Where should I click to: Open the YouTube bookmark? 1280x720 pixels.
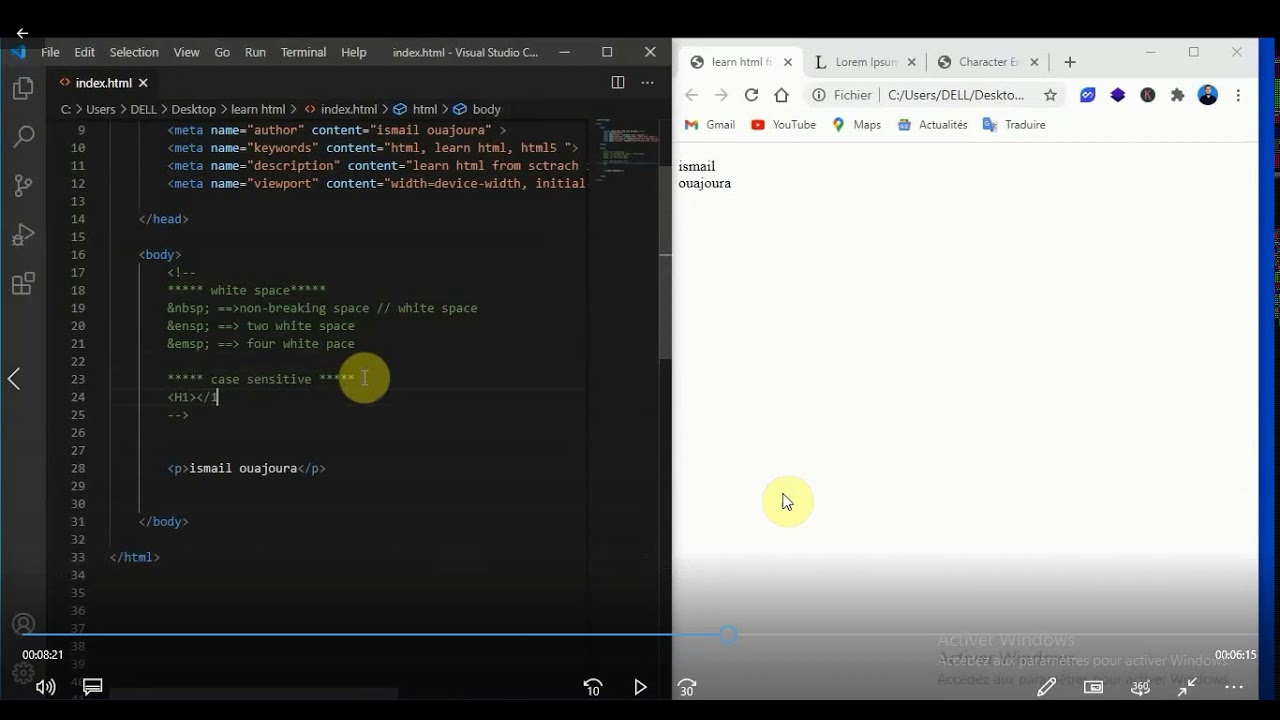(783, 125)
